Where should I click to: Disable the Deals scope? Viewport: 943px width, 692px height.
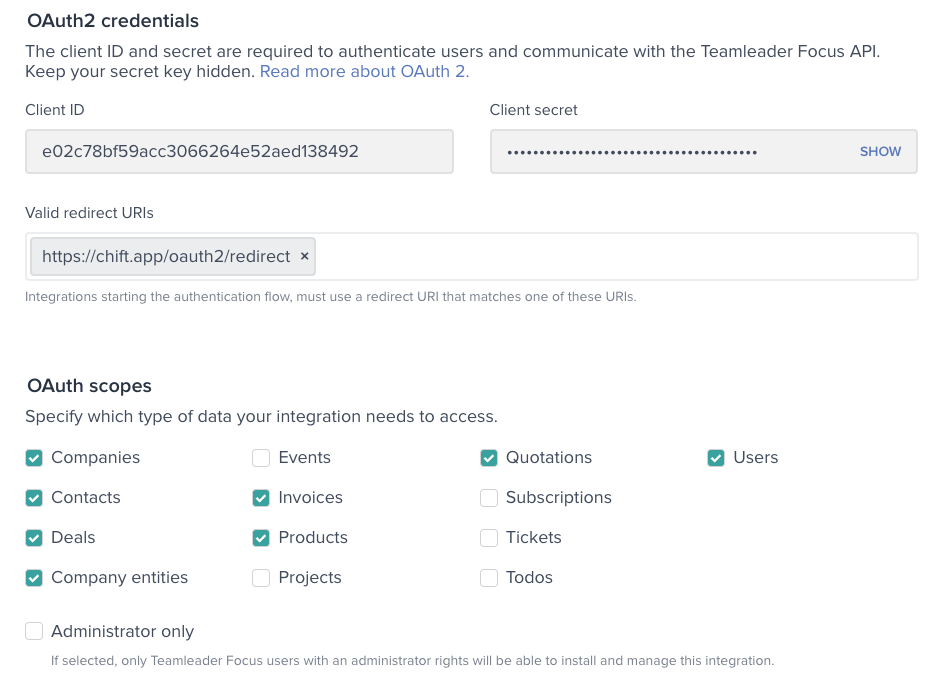coord(34,538)
